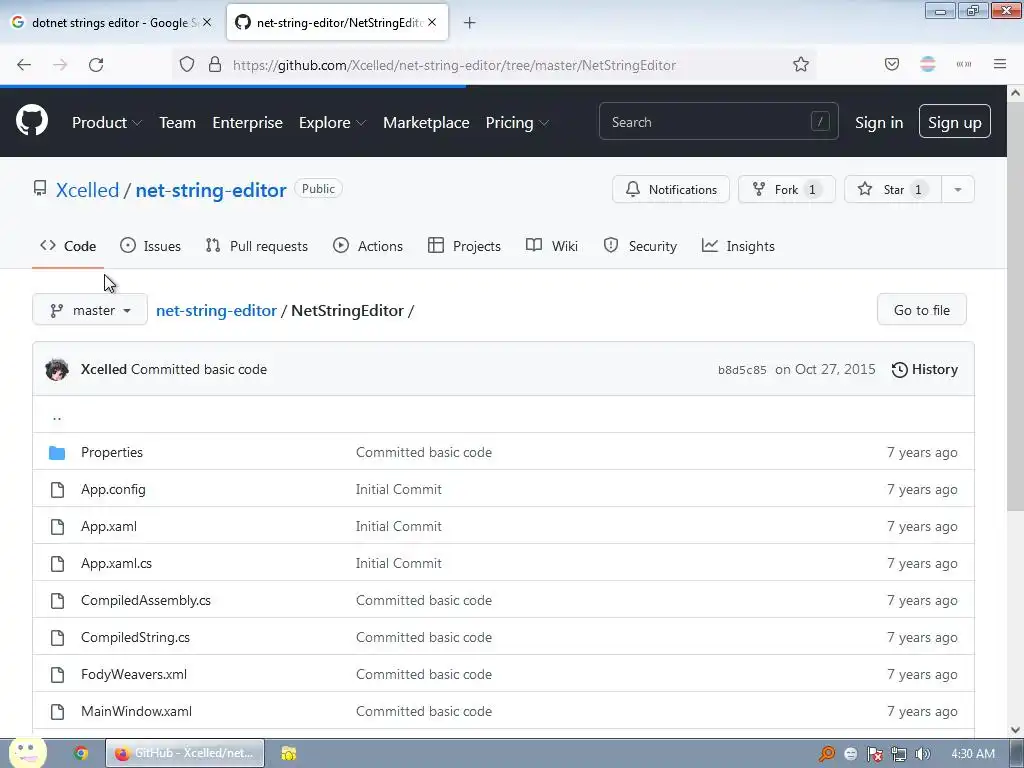Open a new browser tab with plus icon
This screenshot has width=1024, height=768.
(x=469, y=23)
